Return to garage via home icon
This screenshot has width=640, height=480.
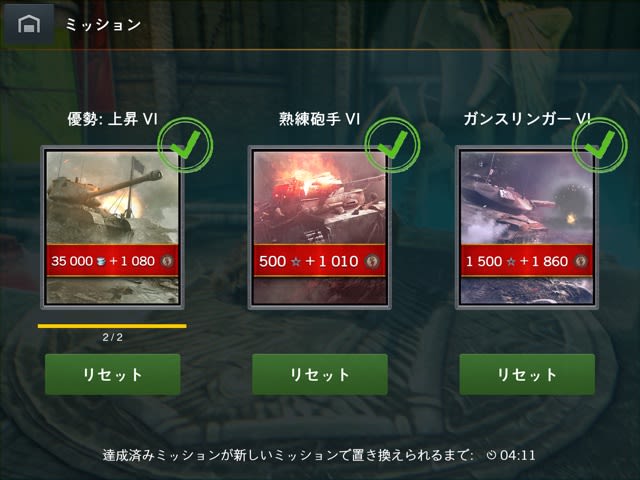[29, 24]
